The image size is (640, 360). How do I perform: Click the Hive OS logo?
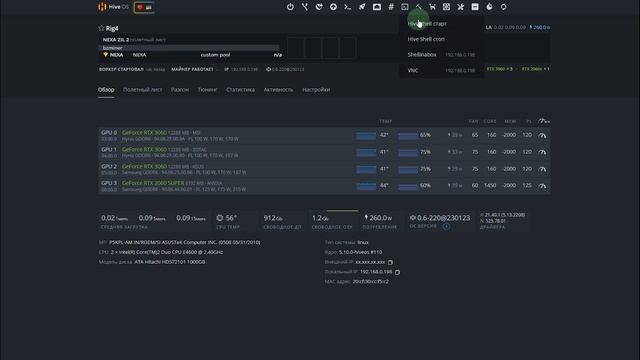(113, 7)
